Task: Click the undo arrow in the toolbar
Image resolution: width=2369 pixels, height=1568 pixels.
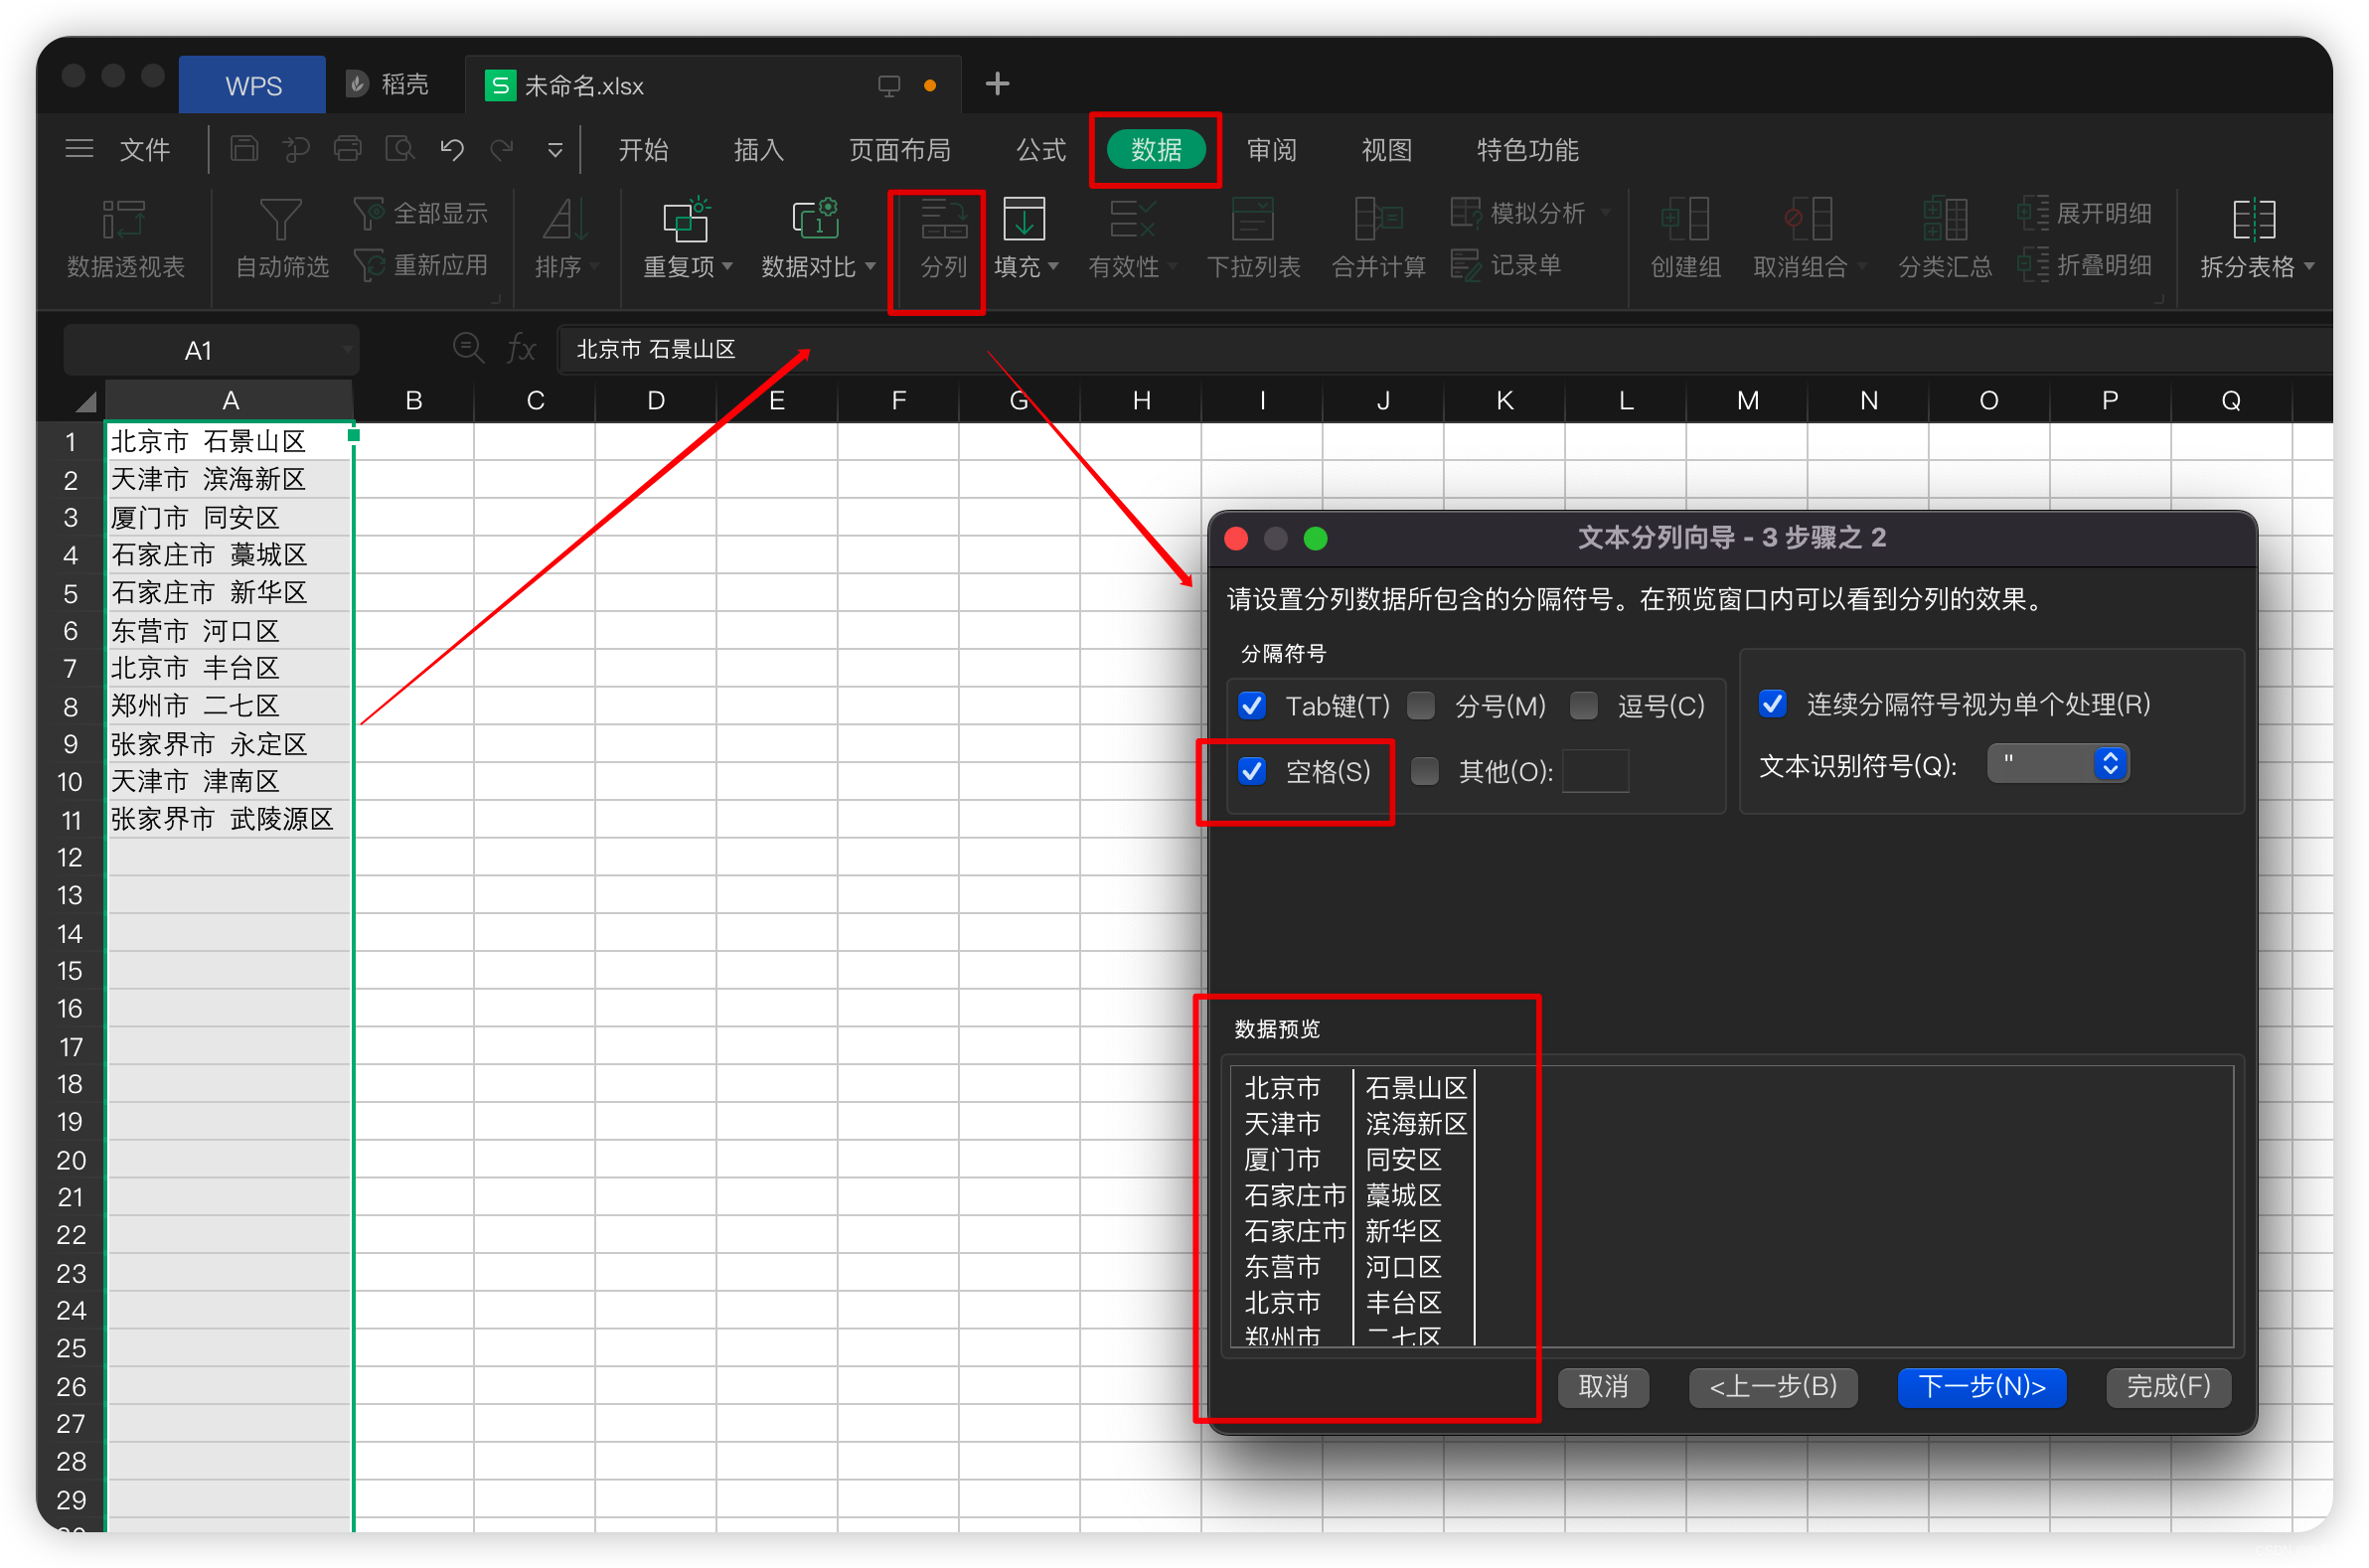Action: [x=452, y=150]
